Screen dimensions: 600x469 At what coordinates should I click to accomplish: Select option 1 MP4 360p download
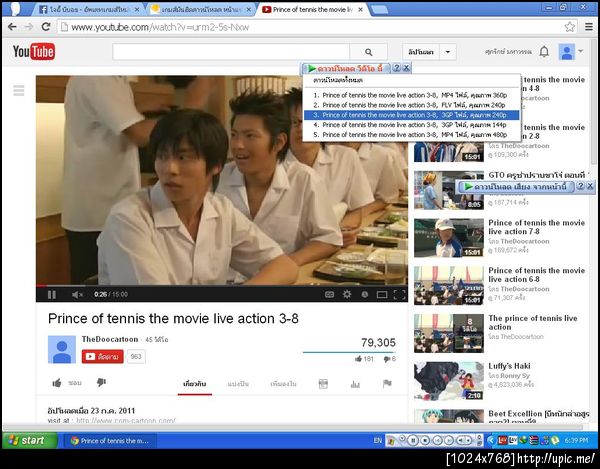(x=411, y=95)
